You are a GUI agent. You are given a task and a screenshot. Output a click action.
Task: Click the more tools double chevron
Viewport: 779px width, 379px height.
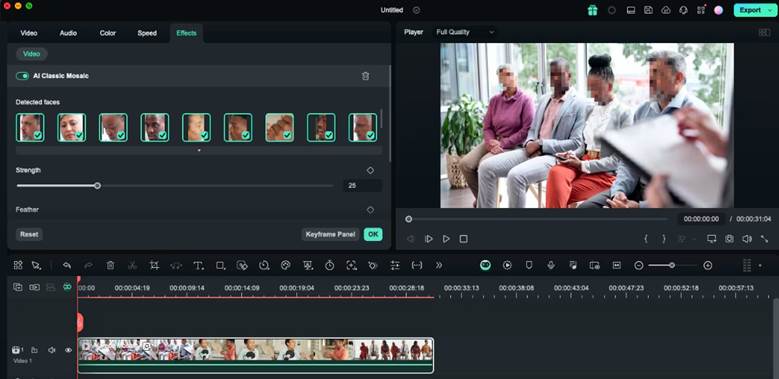point(439,265)
